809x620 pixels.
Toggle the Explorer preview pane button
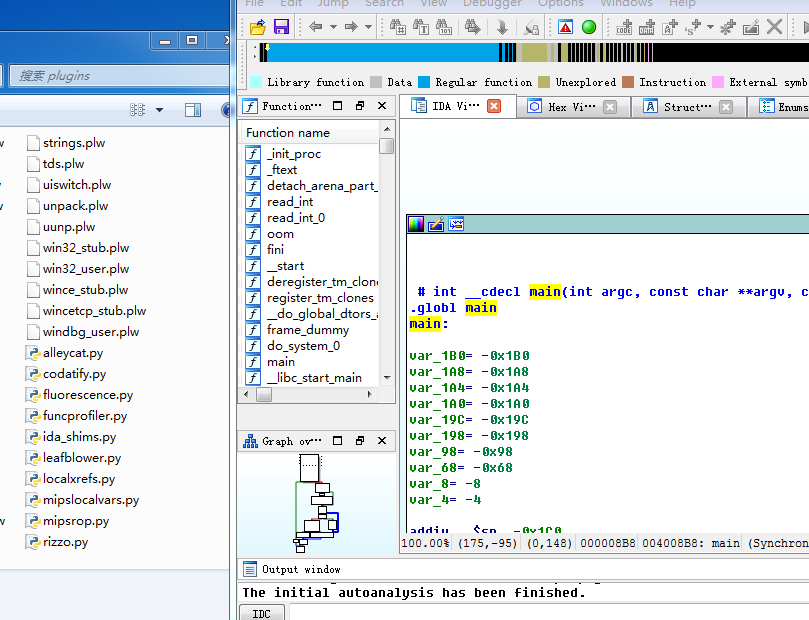point(193,110)
